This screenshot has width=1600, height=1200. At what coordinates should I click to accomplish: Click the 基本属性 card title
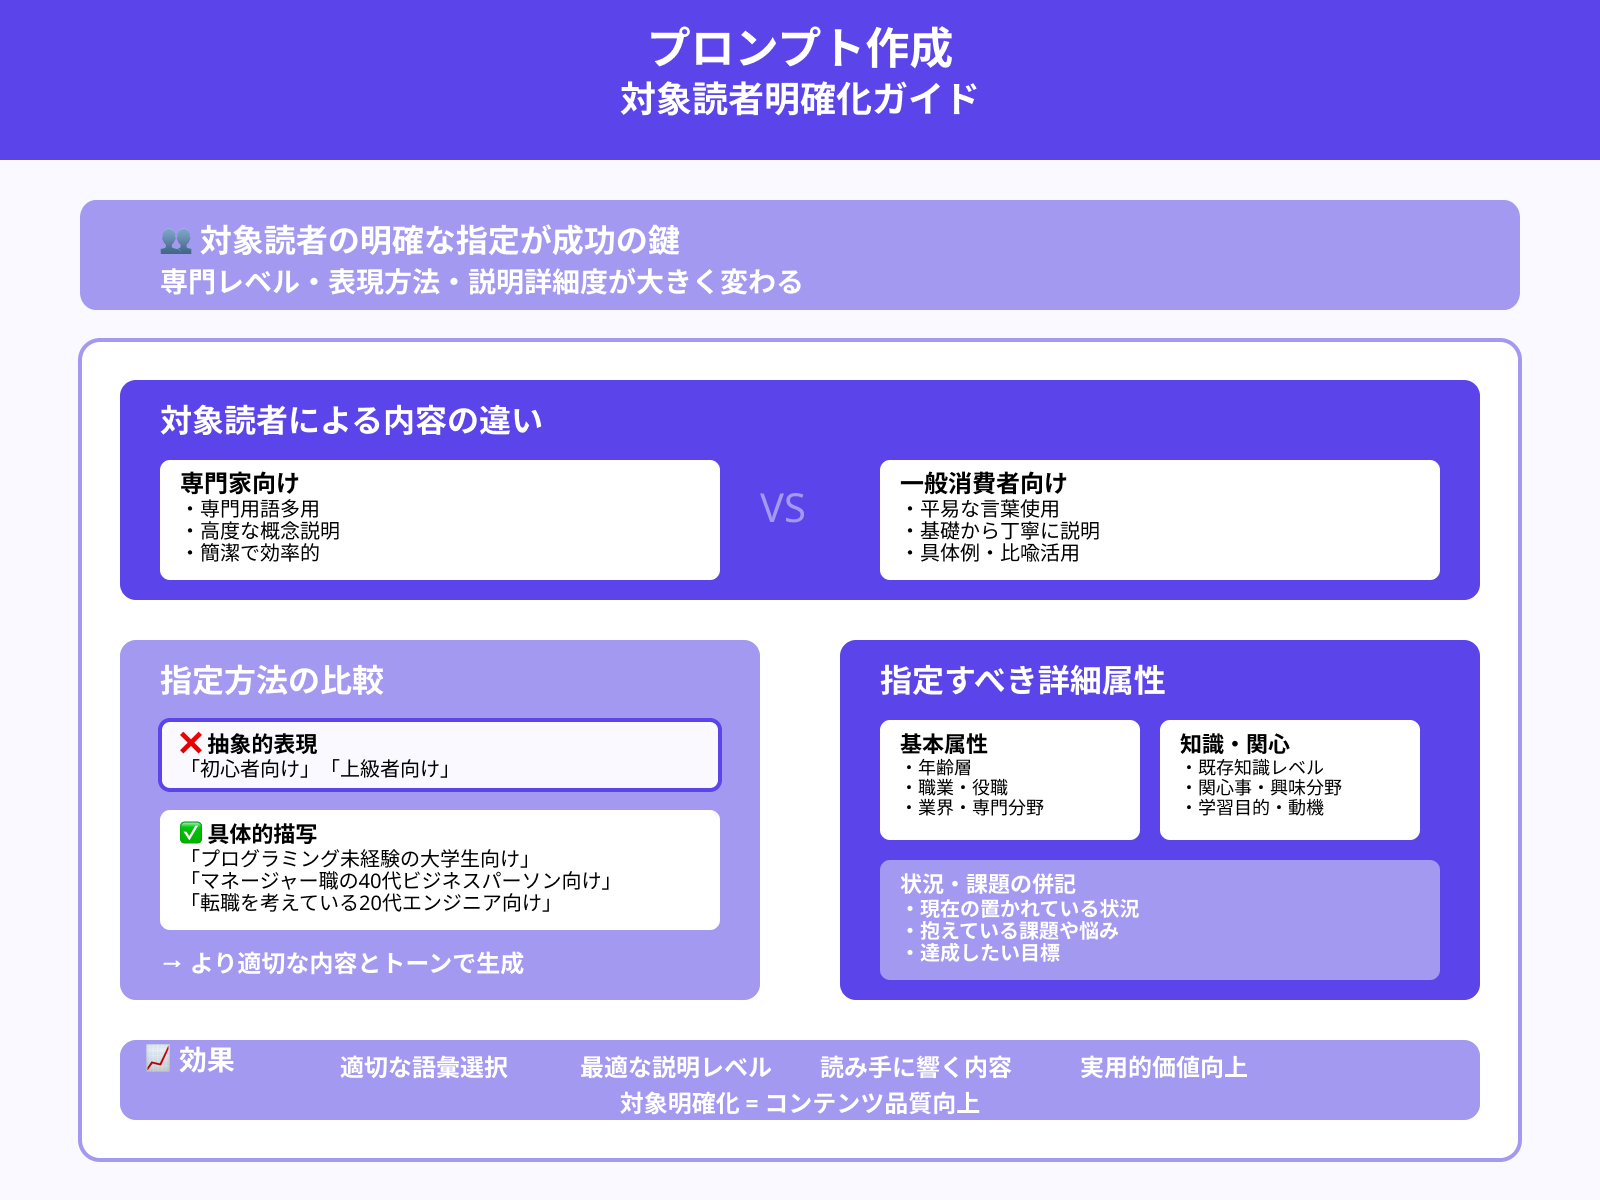coord(943,744)
